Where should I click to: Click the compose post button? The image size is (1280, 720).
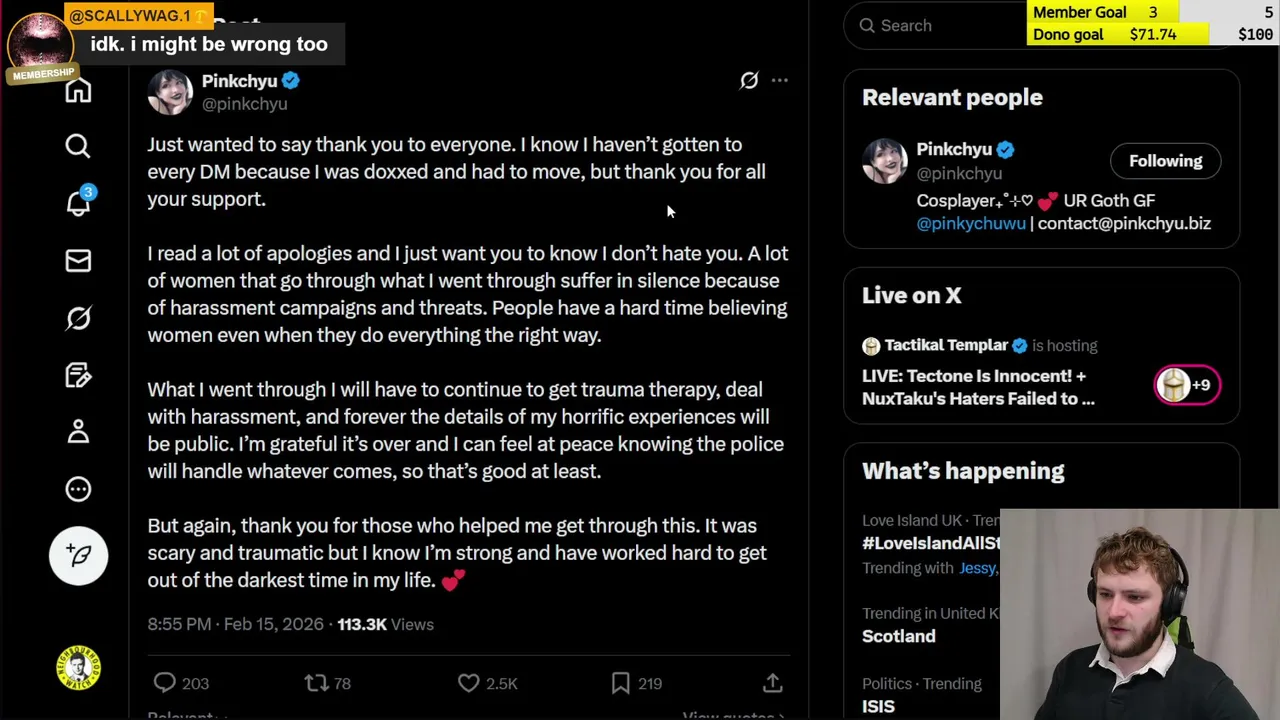(78, 555)
